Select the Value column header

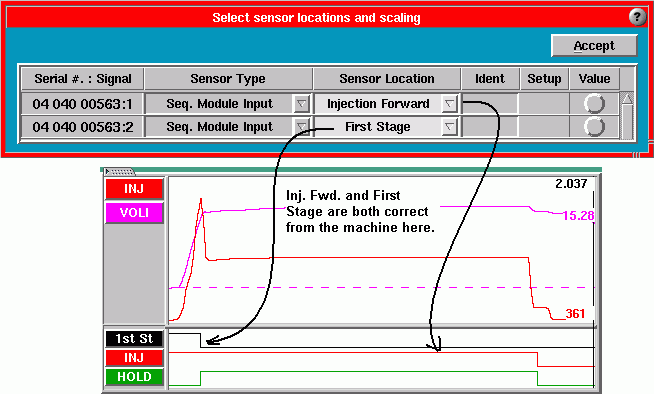pyautogui.click(x=594, y=79)
